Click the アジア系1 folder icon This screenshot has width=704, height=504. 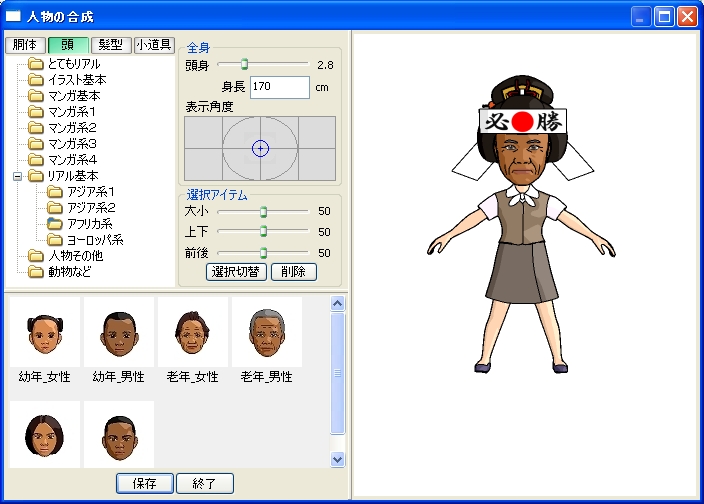pos(55,192)
